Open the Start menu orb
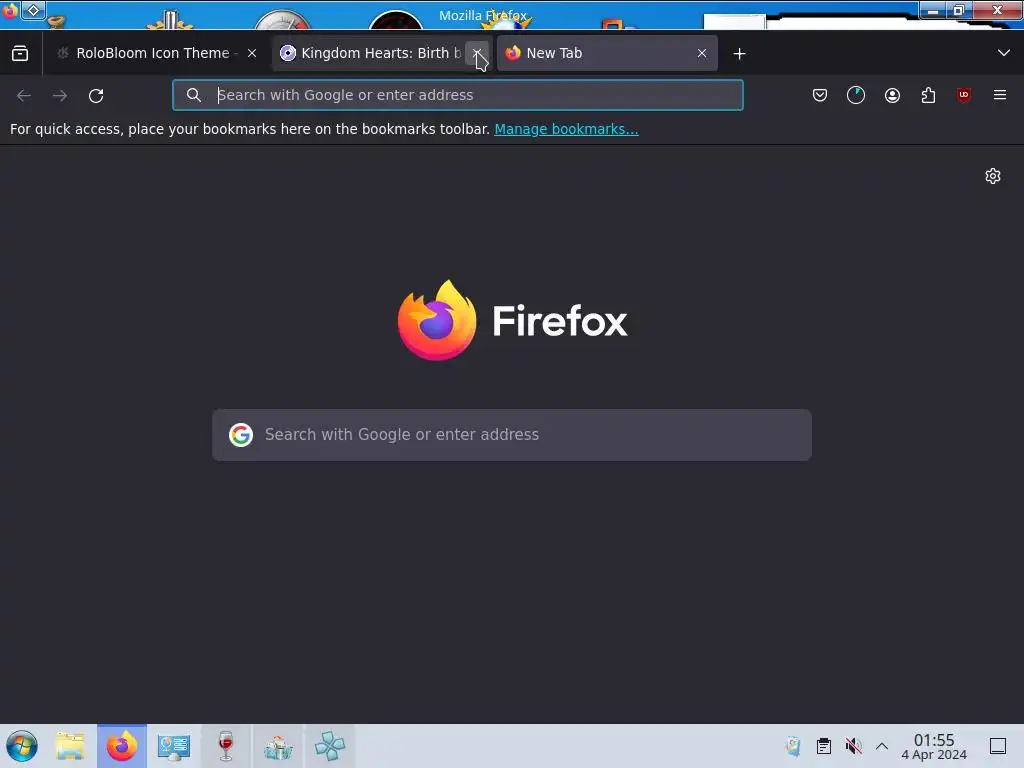 (22, 746)
